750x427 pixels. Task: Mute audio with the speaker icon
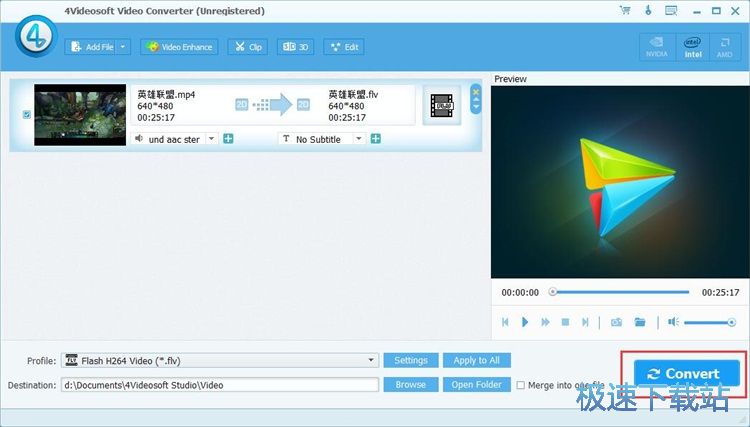(673, 322)
